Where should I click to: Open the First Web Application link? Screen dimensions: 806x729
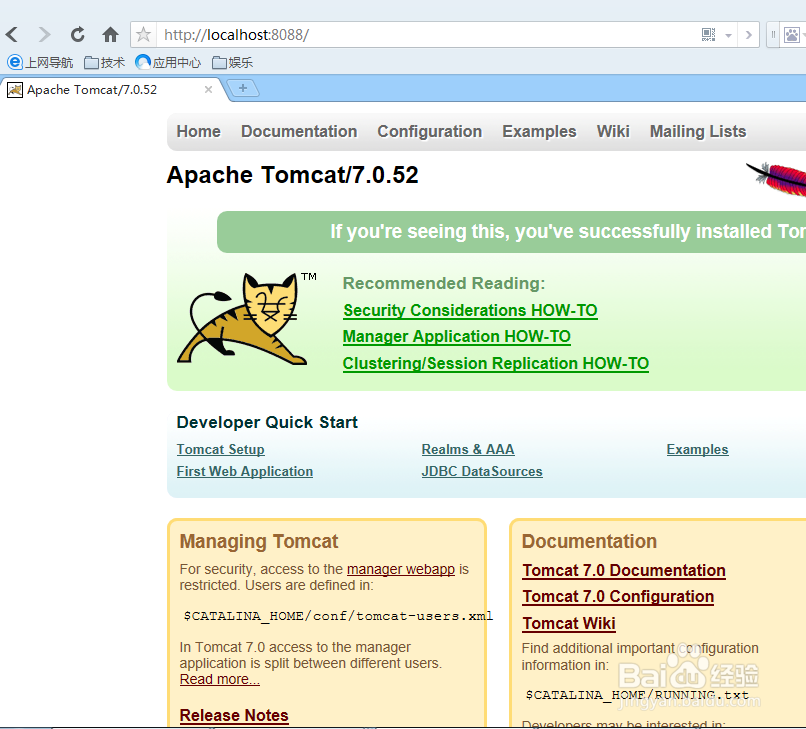click(x=245, y=472)
